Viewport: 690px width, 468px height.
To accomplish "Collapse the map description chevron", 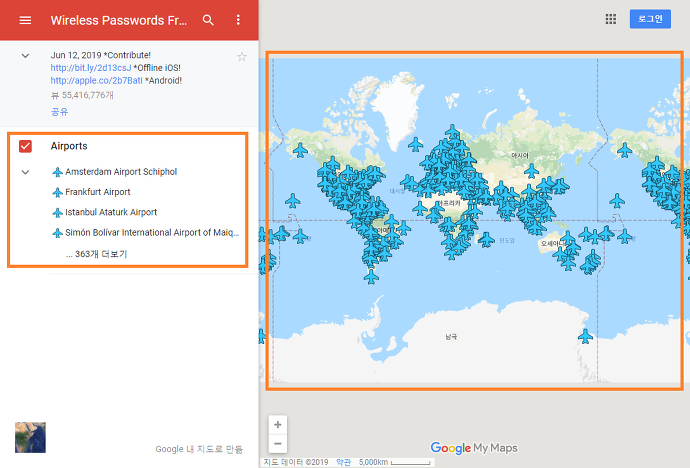I will point(26,56).
